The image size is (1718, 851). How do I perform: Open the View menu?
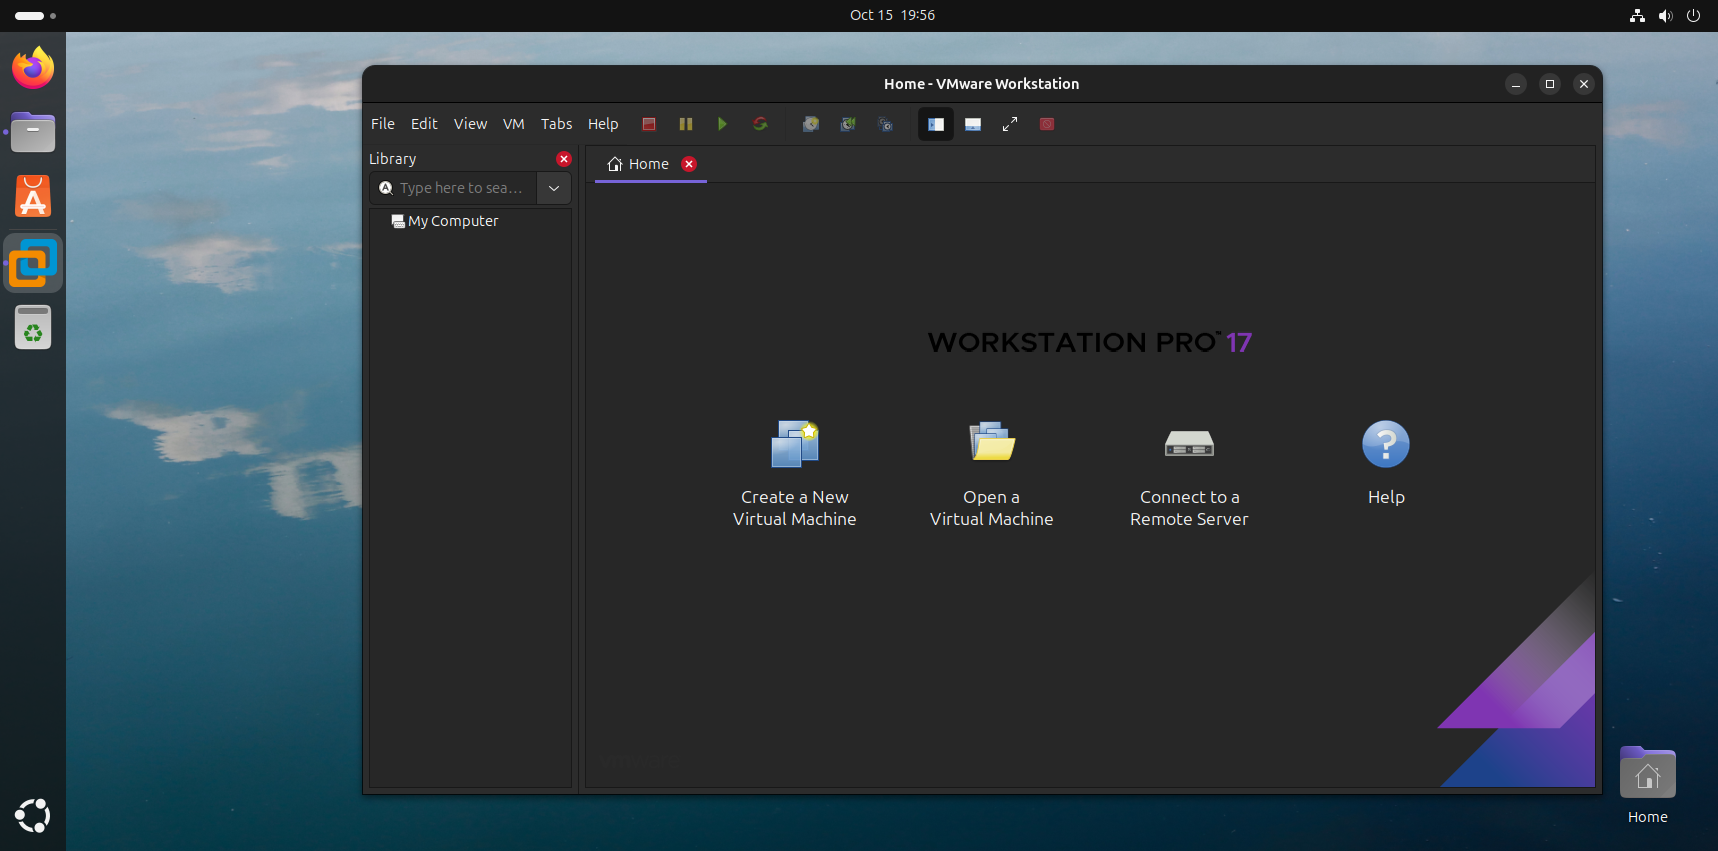tap(470, 124)
